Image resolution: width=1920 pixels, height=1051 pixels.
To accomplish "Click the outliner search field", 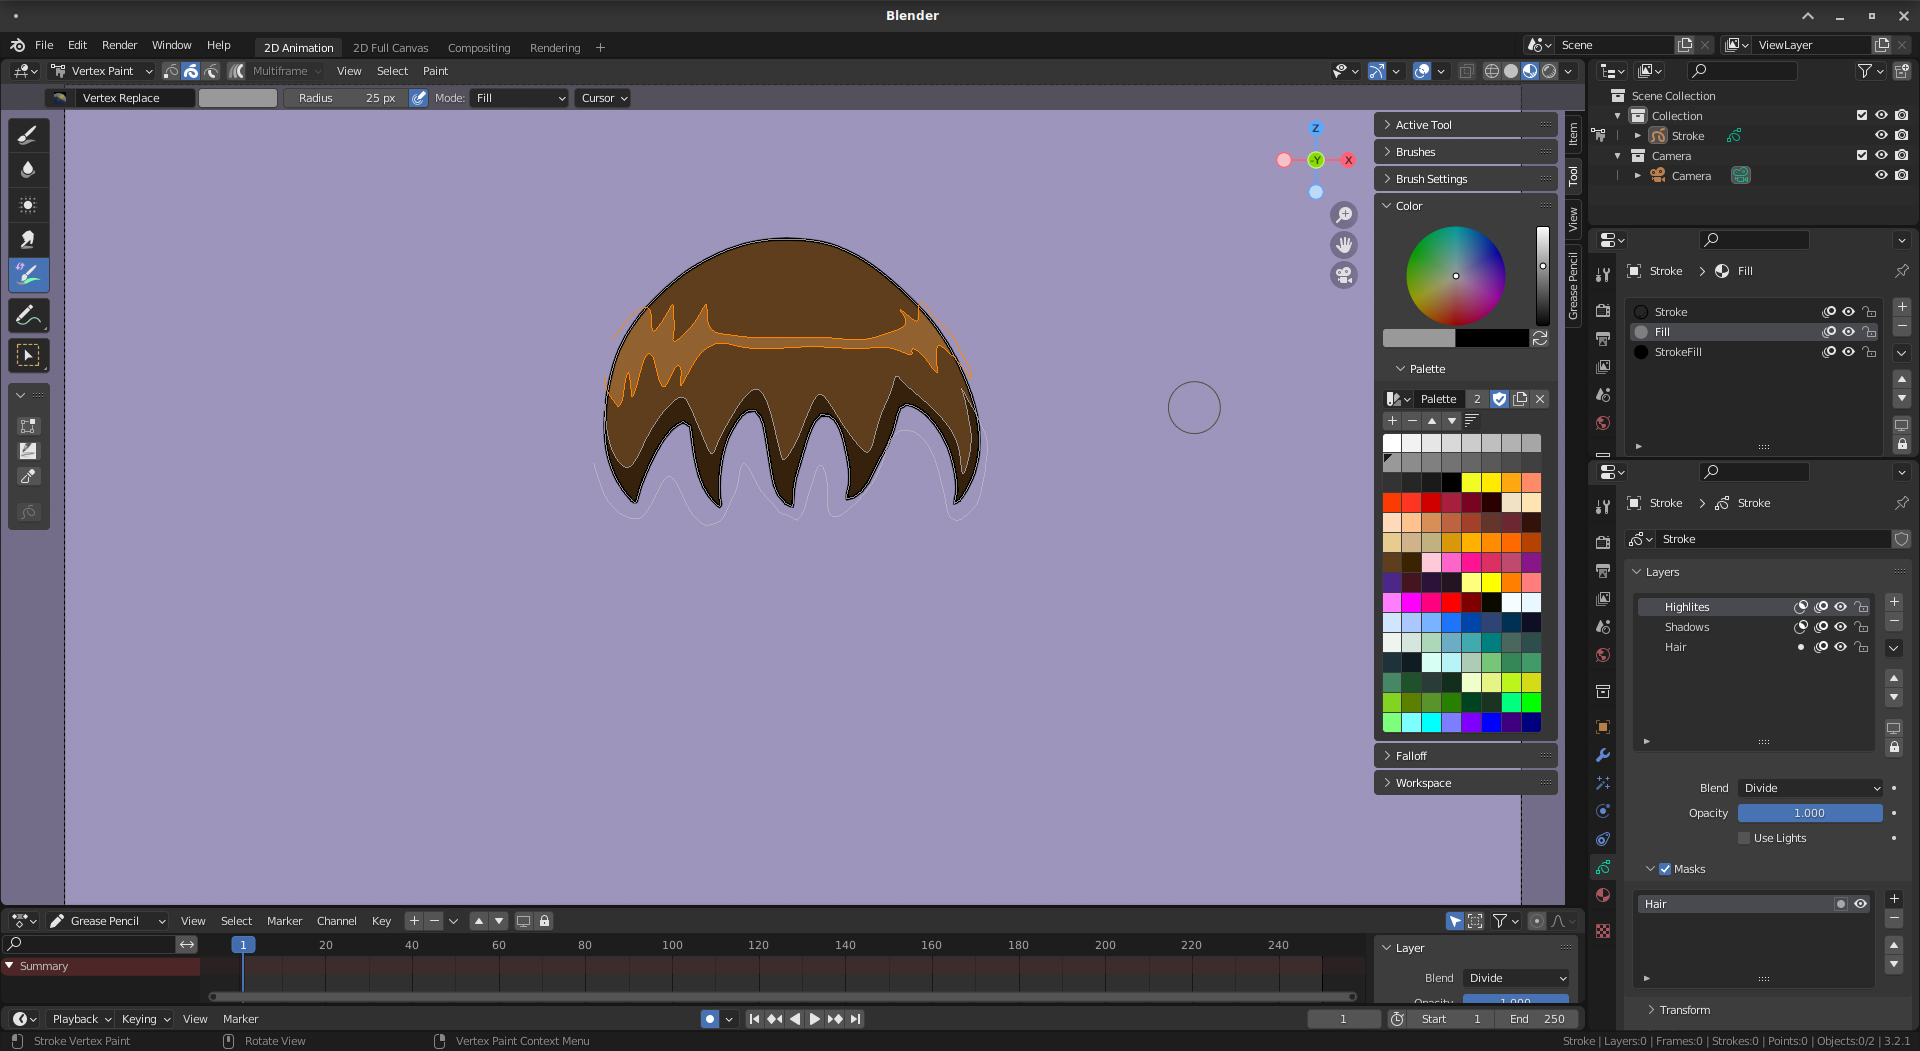I will coord(1742,71).
